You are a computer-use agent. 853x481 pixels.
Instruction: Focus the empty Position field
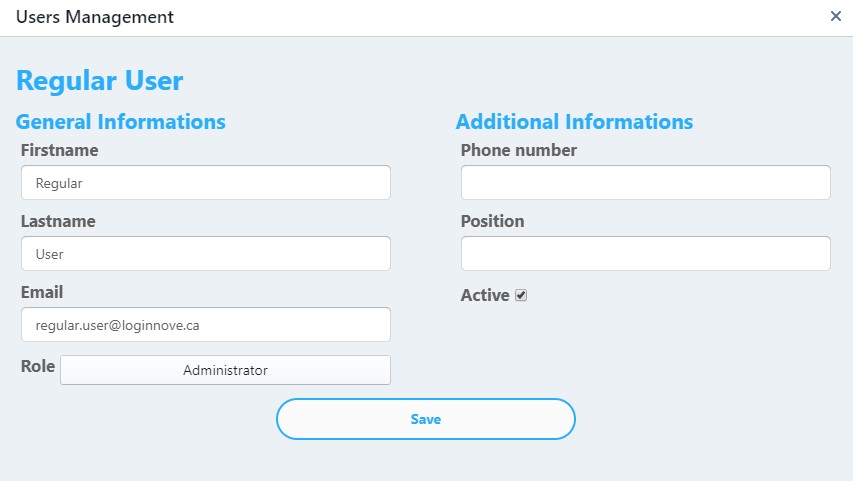pyautogui.click(x=645, y=254)
